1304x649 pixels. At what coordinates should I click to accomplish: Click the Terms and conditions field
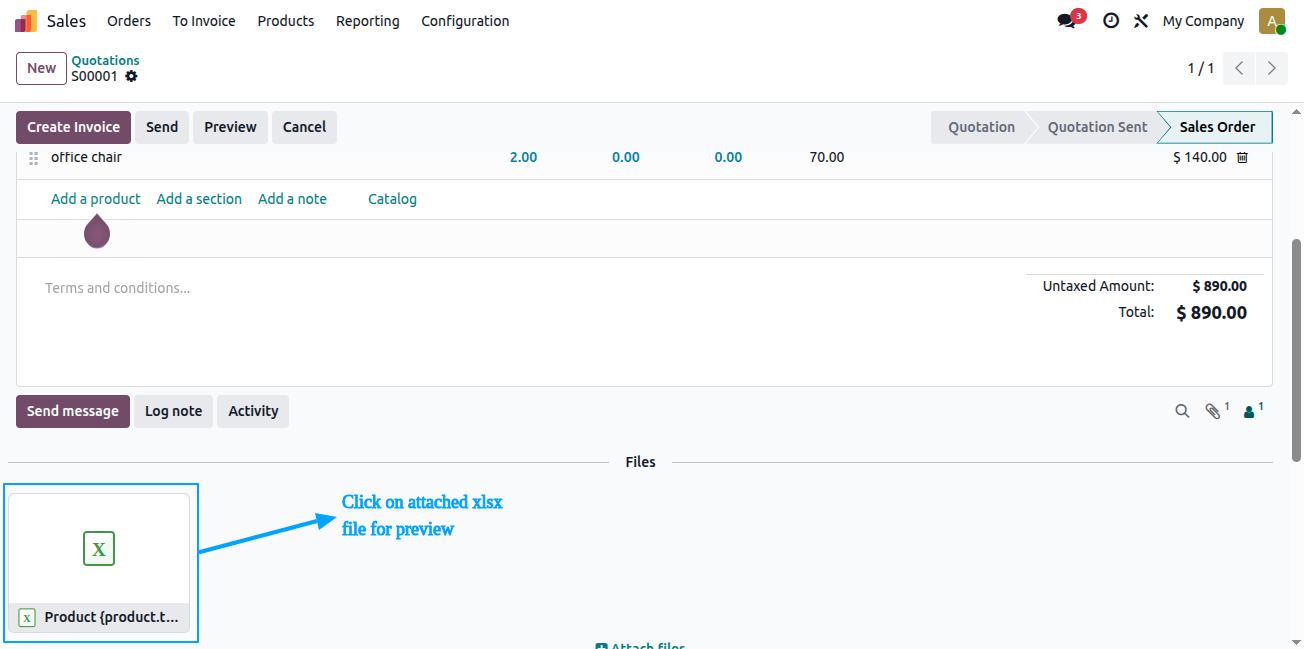pyautogui.click(x=117, y=288)
